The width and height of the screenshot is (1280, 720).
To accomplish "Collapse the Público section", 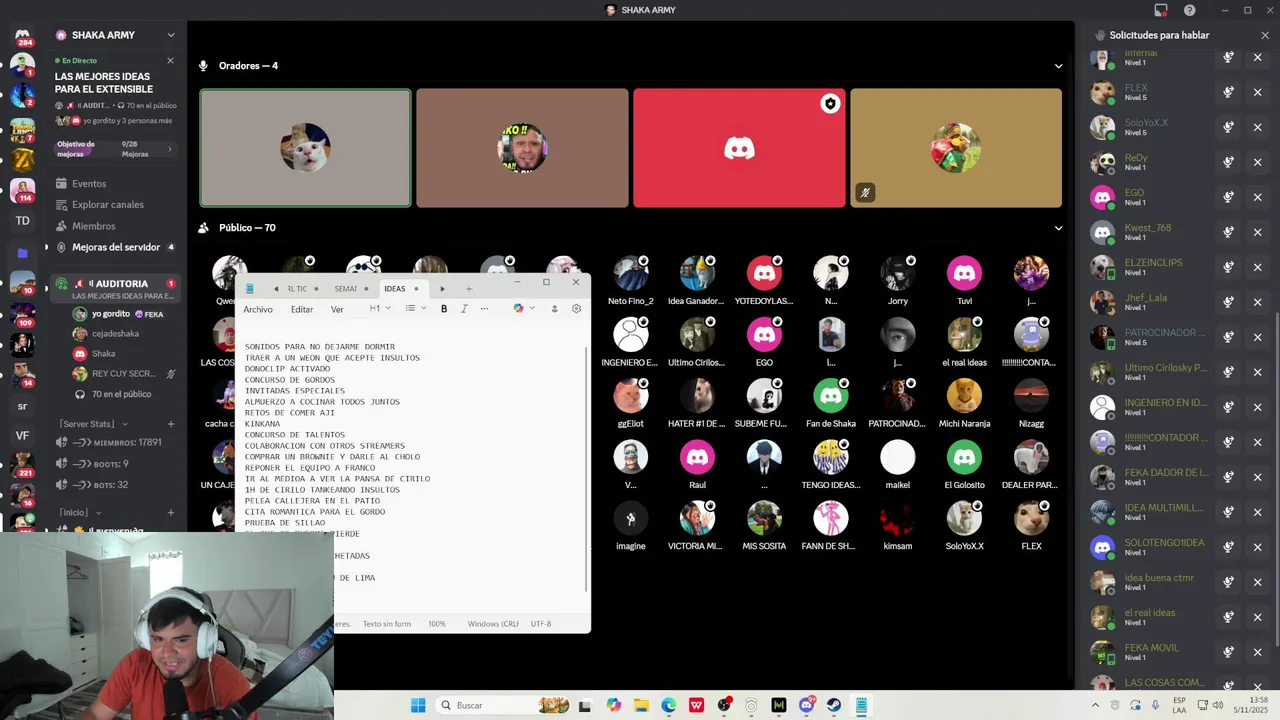I will [x=1058, y=228].
